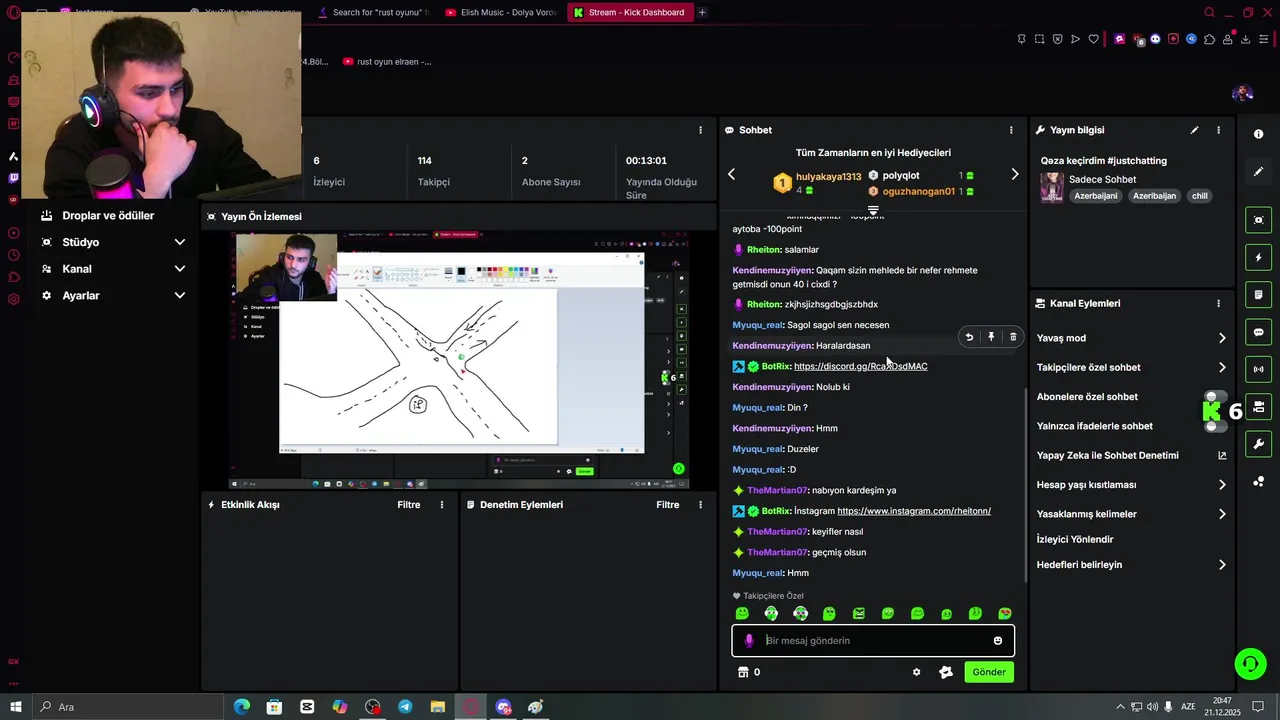Viewport: 1280px width, 720px height.
Task: Collapse the gift leaderboard handle
Action: 873,211
